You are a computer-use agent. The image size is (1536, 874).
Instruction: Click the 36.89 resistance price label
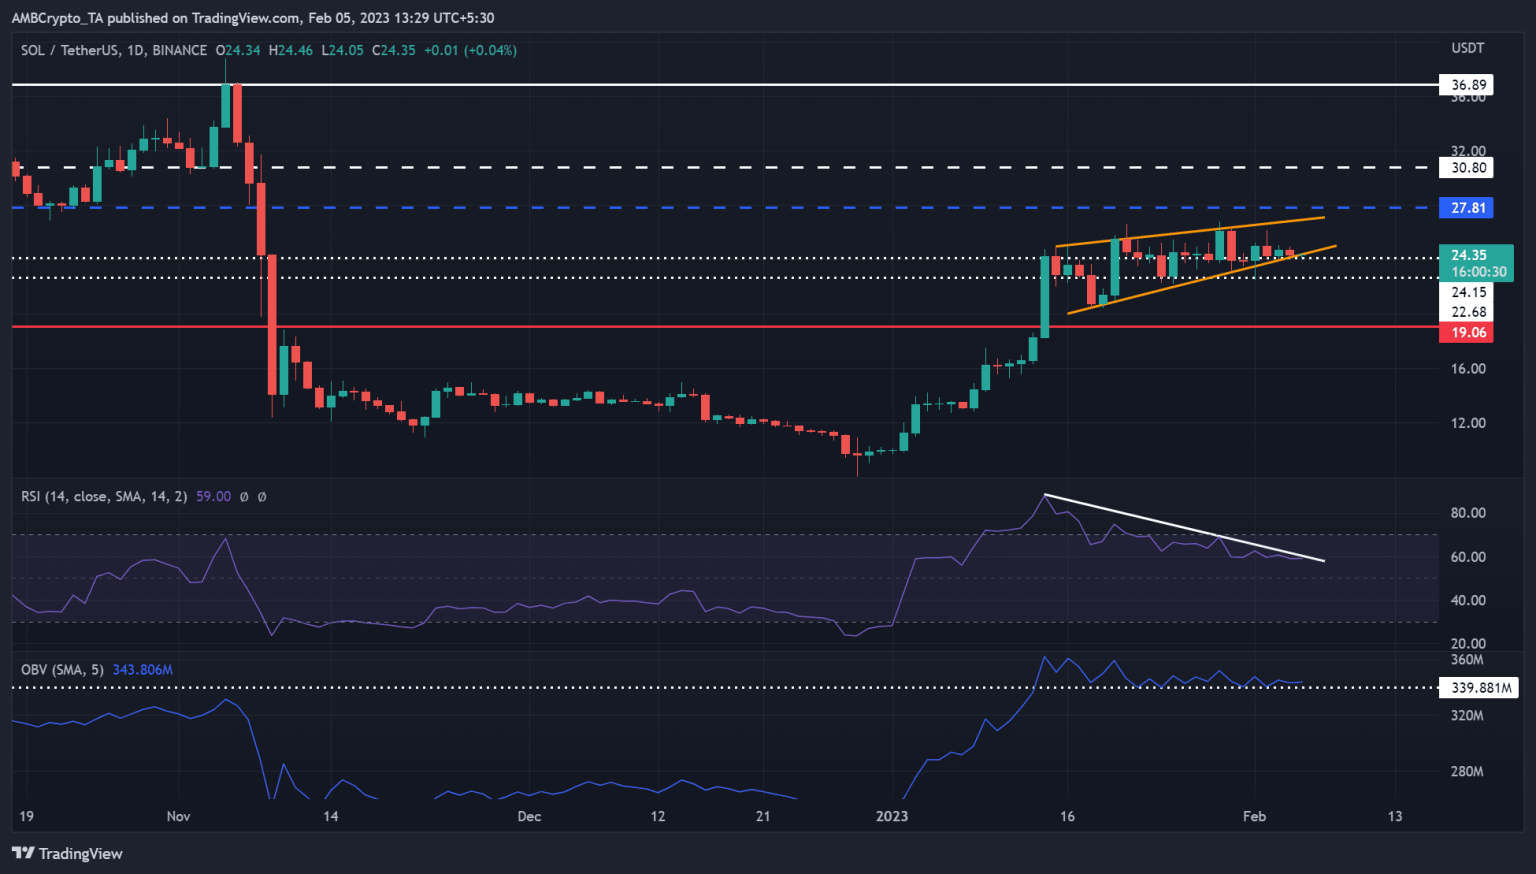click(x=1466, y=85)
